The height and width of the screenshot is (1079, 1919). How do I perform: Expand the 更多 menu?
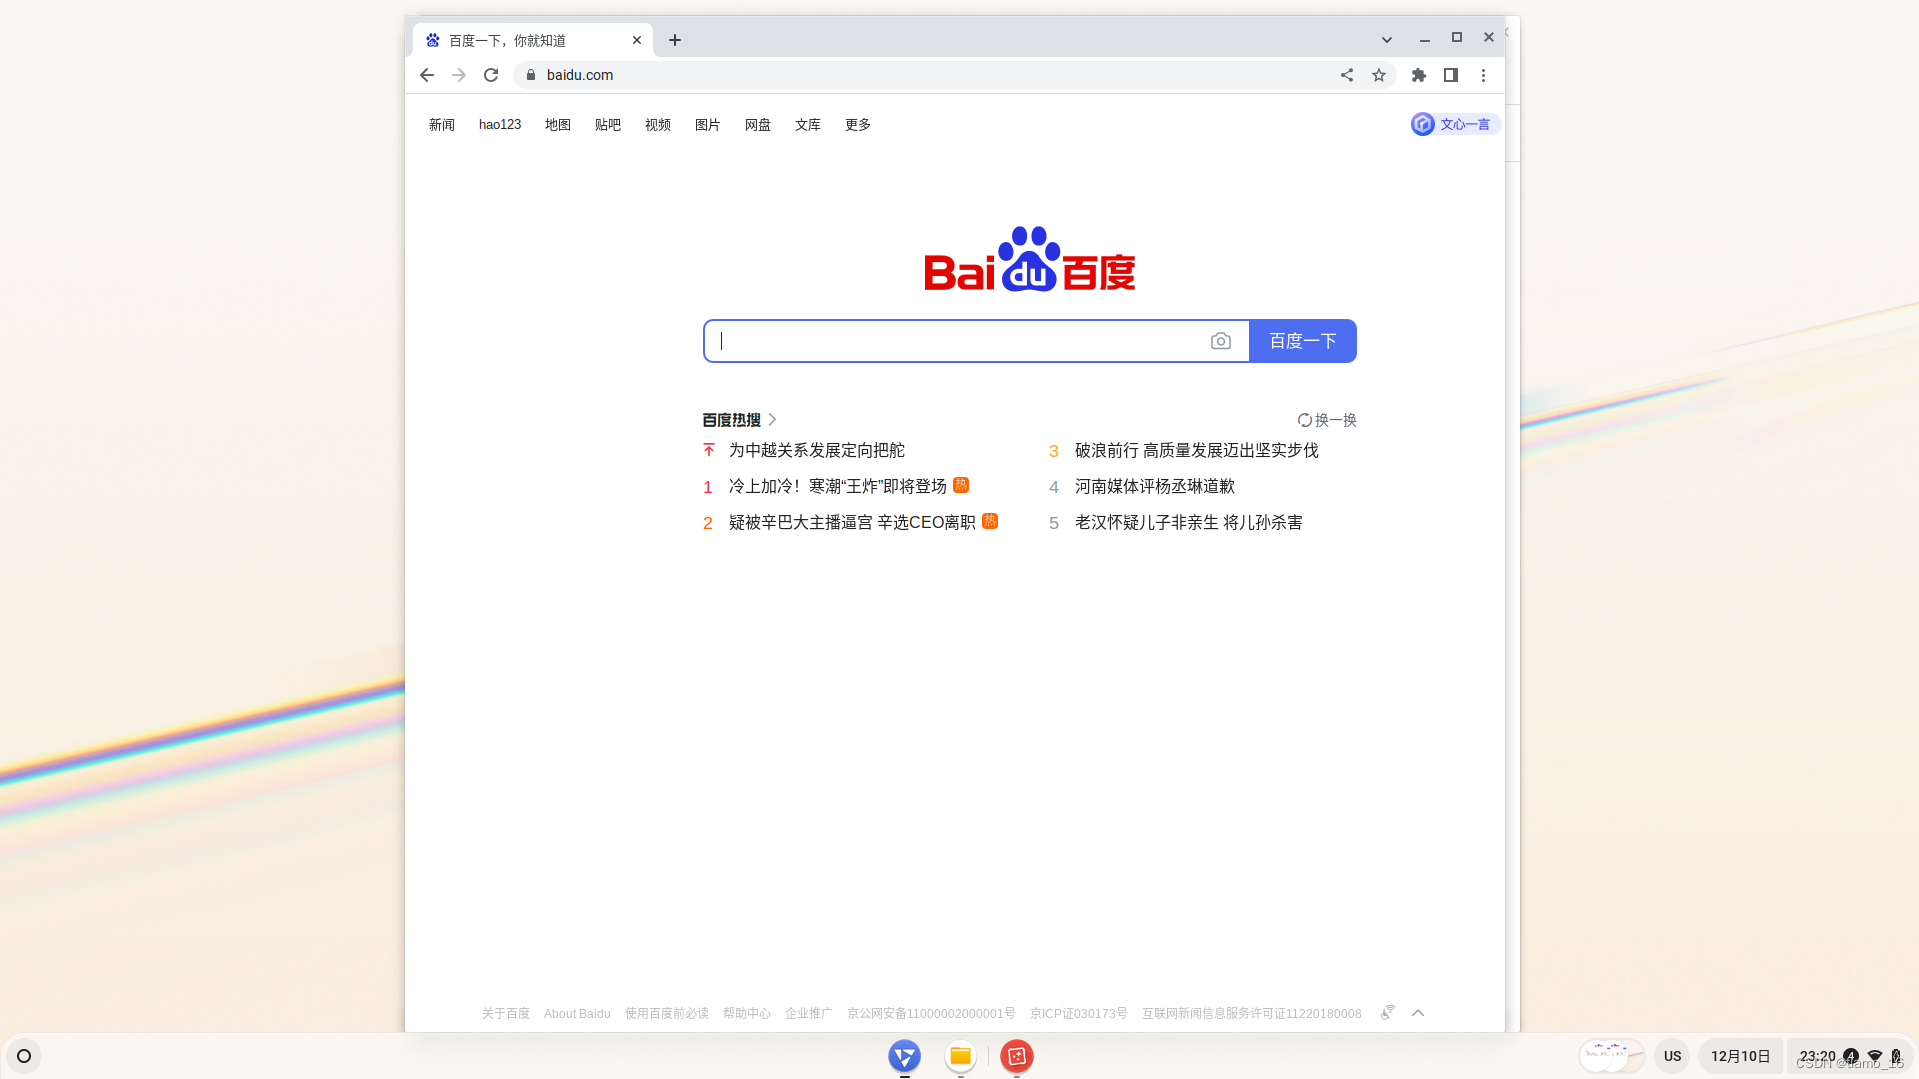(x=858, y=125)
